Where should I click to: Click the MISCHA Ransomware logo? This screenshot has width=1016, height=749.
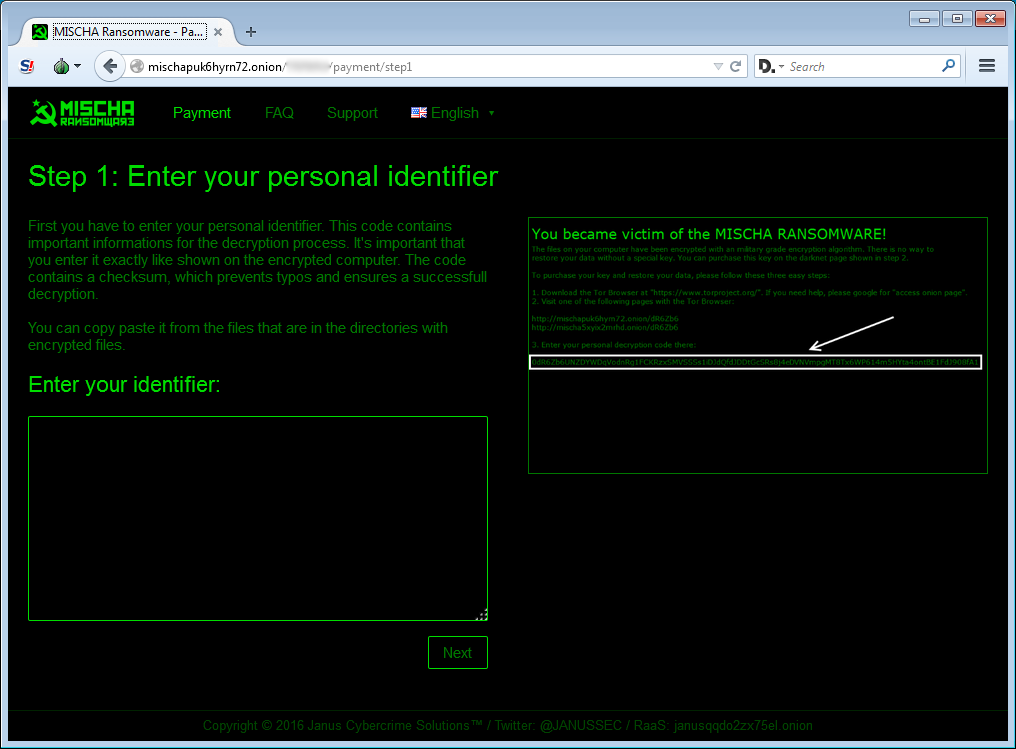coord(82,113)
